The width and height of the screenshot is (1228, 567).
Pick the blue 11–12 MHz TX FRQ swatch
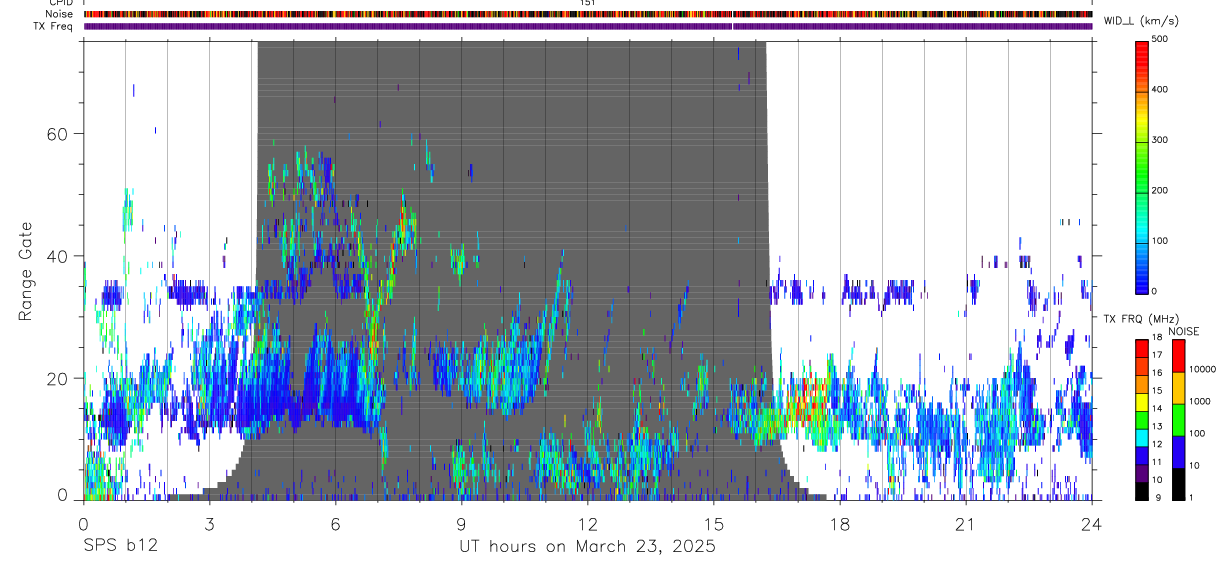click(1141, 454)
